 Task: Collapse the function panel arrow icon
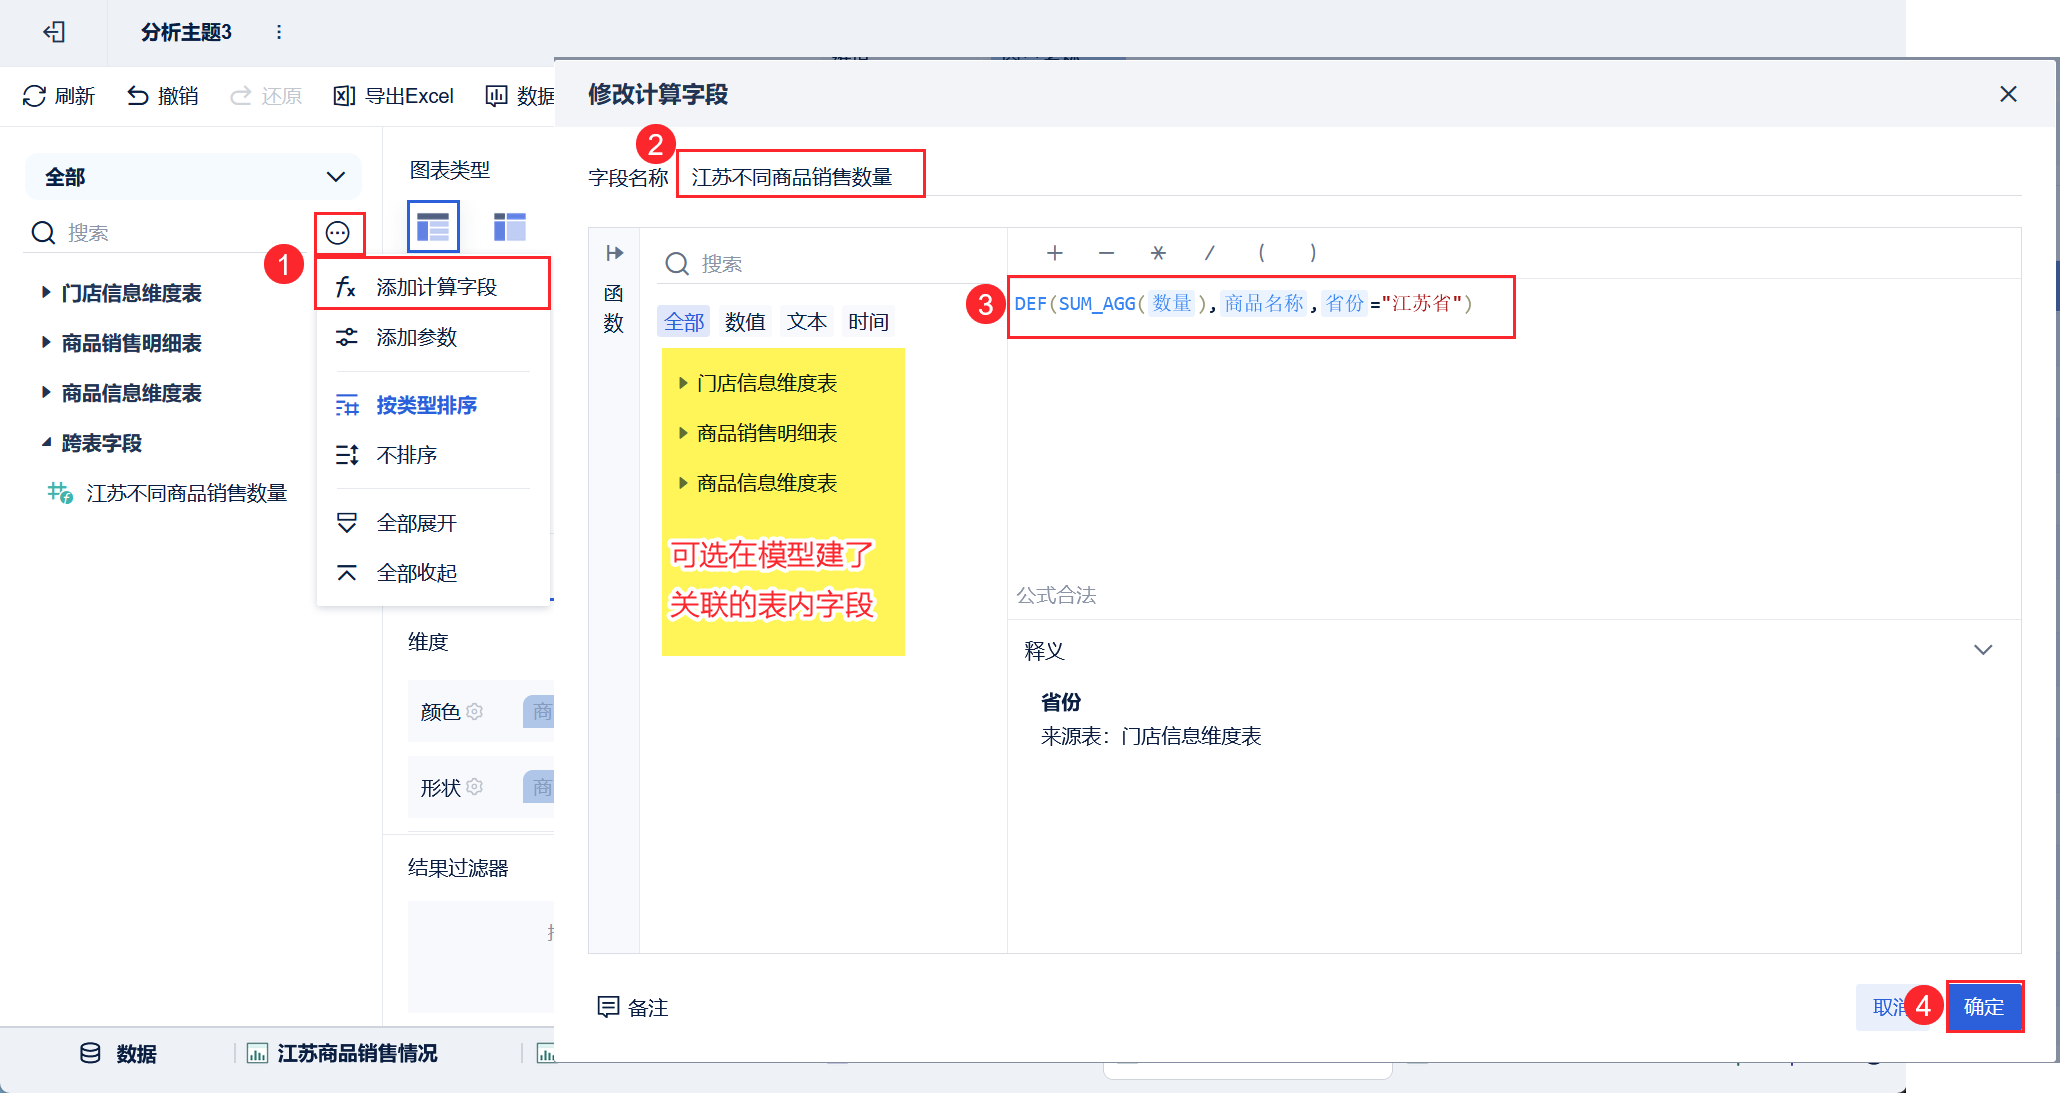(x=614, y=253)
